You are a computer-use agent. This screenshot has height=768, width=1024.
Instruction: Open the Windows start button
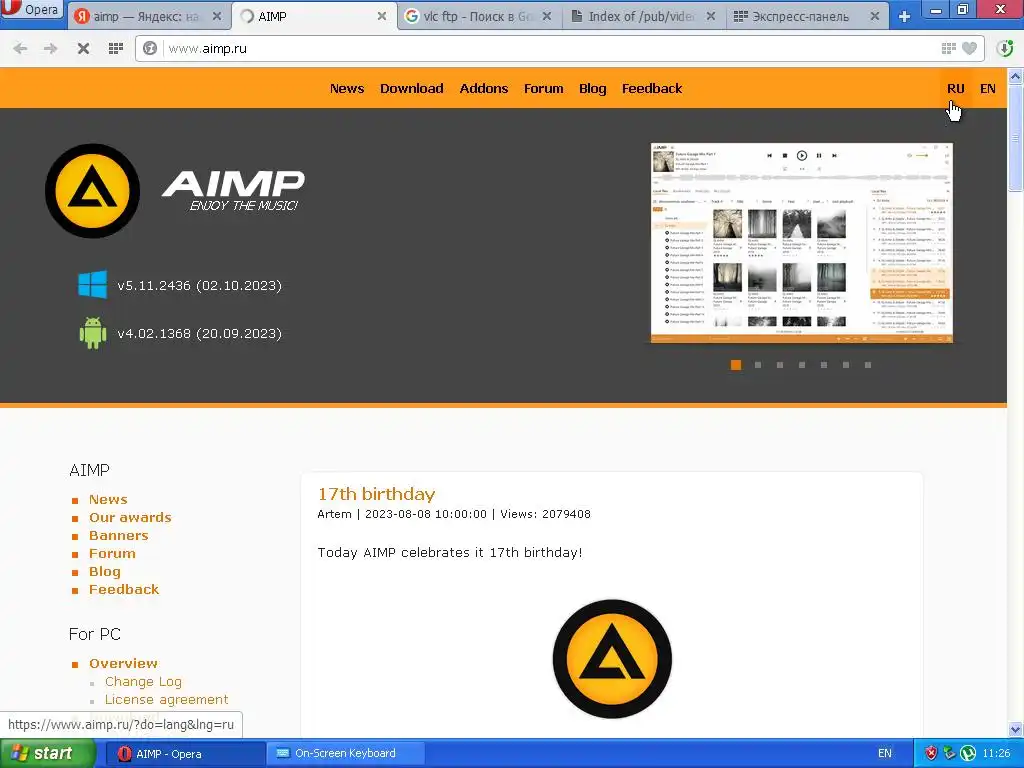click(48, 753)
